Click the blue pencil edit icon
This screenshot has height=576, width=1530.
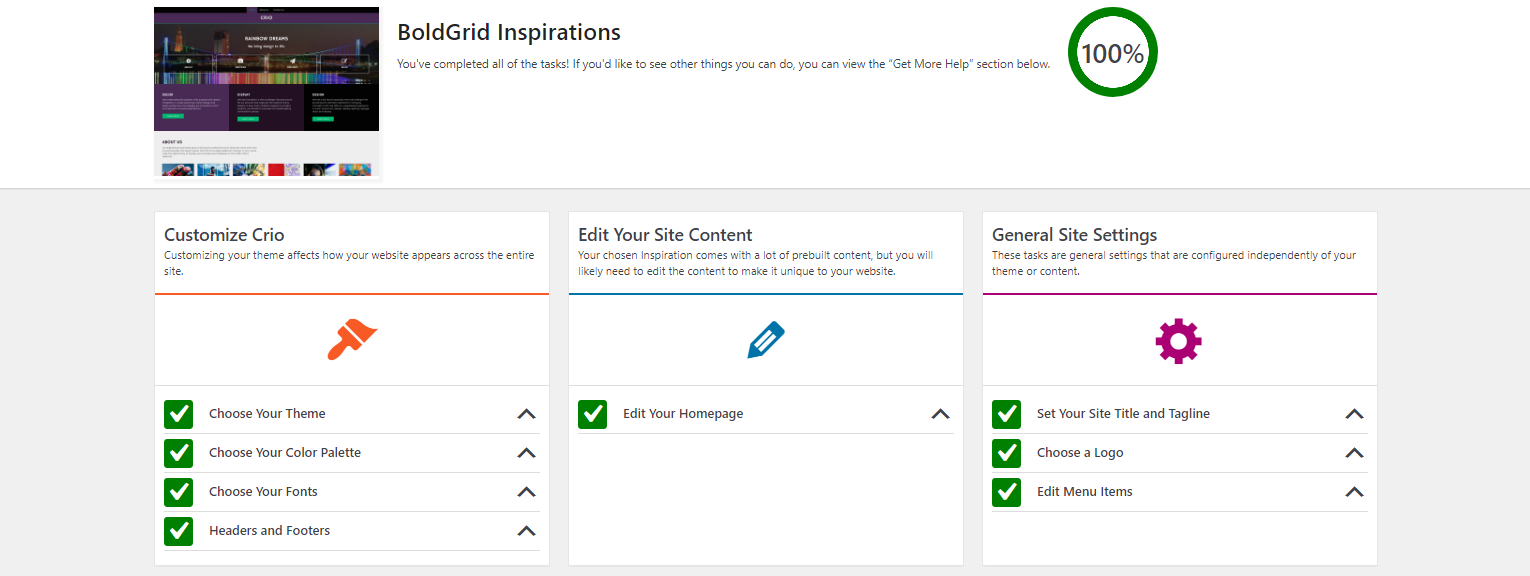tap(766, 340)
